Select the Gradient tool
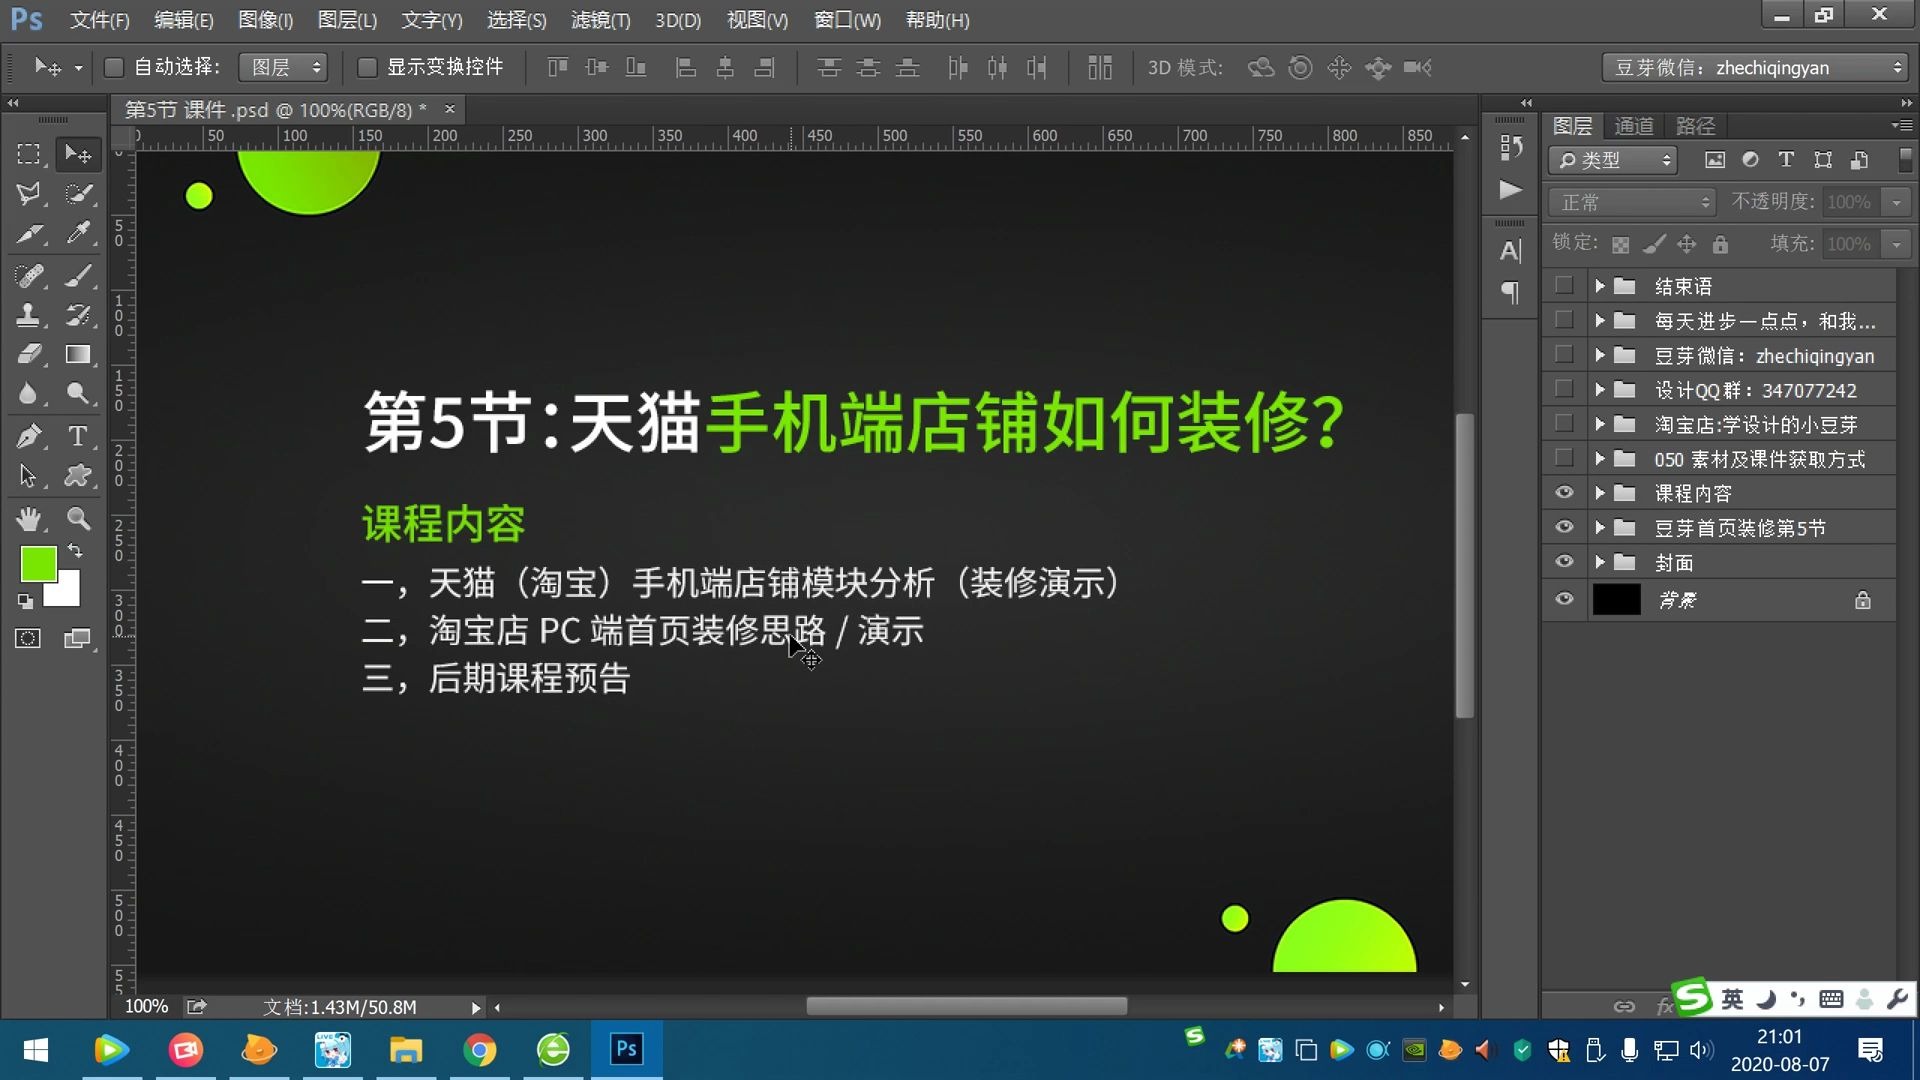Image resolution: width=1920 pixels, height=1080 pixels. (77, 354)
